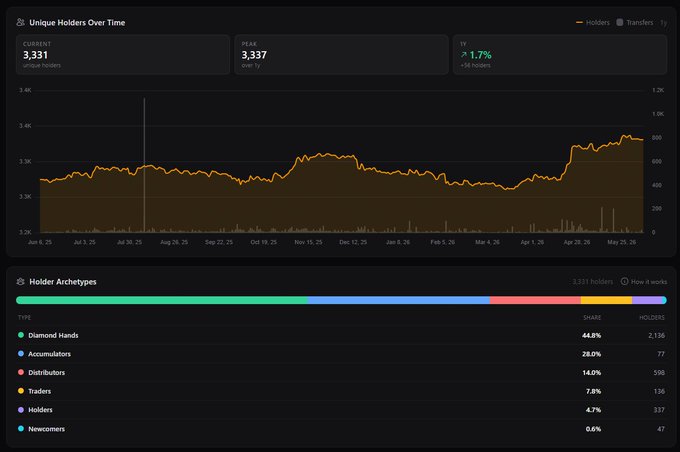Select the Holders archetype row label
Screen dimensions: 680x452
pos(40,410)
